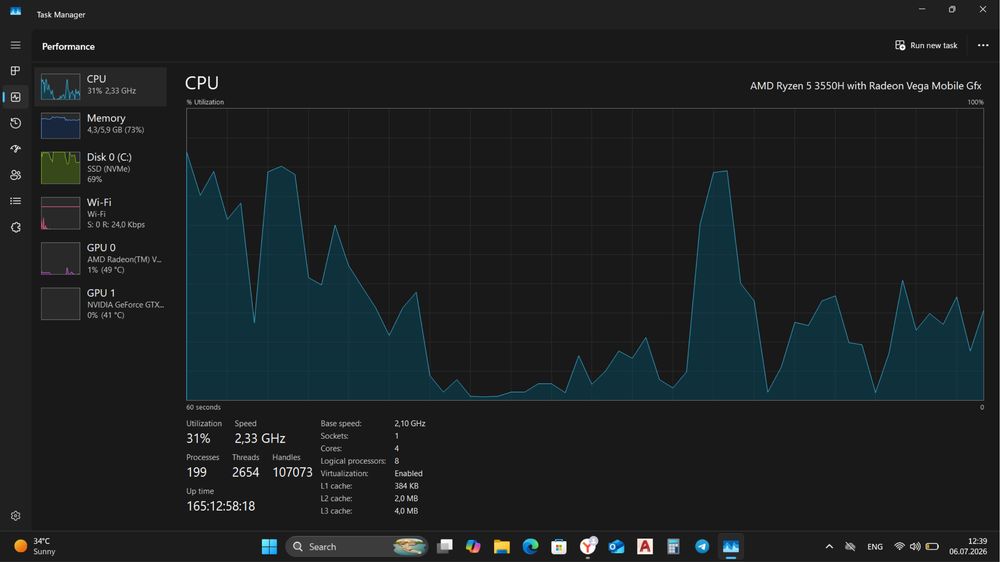Screen dimensions: 1000x562
Task: Select the Memory performance item
Action: click(x=101, y=126)
